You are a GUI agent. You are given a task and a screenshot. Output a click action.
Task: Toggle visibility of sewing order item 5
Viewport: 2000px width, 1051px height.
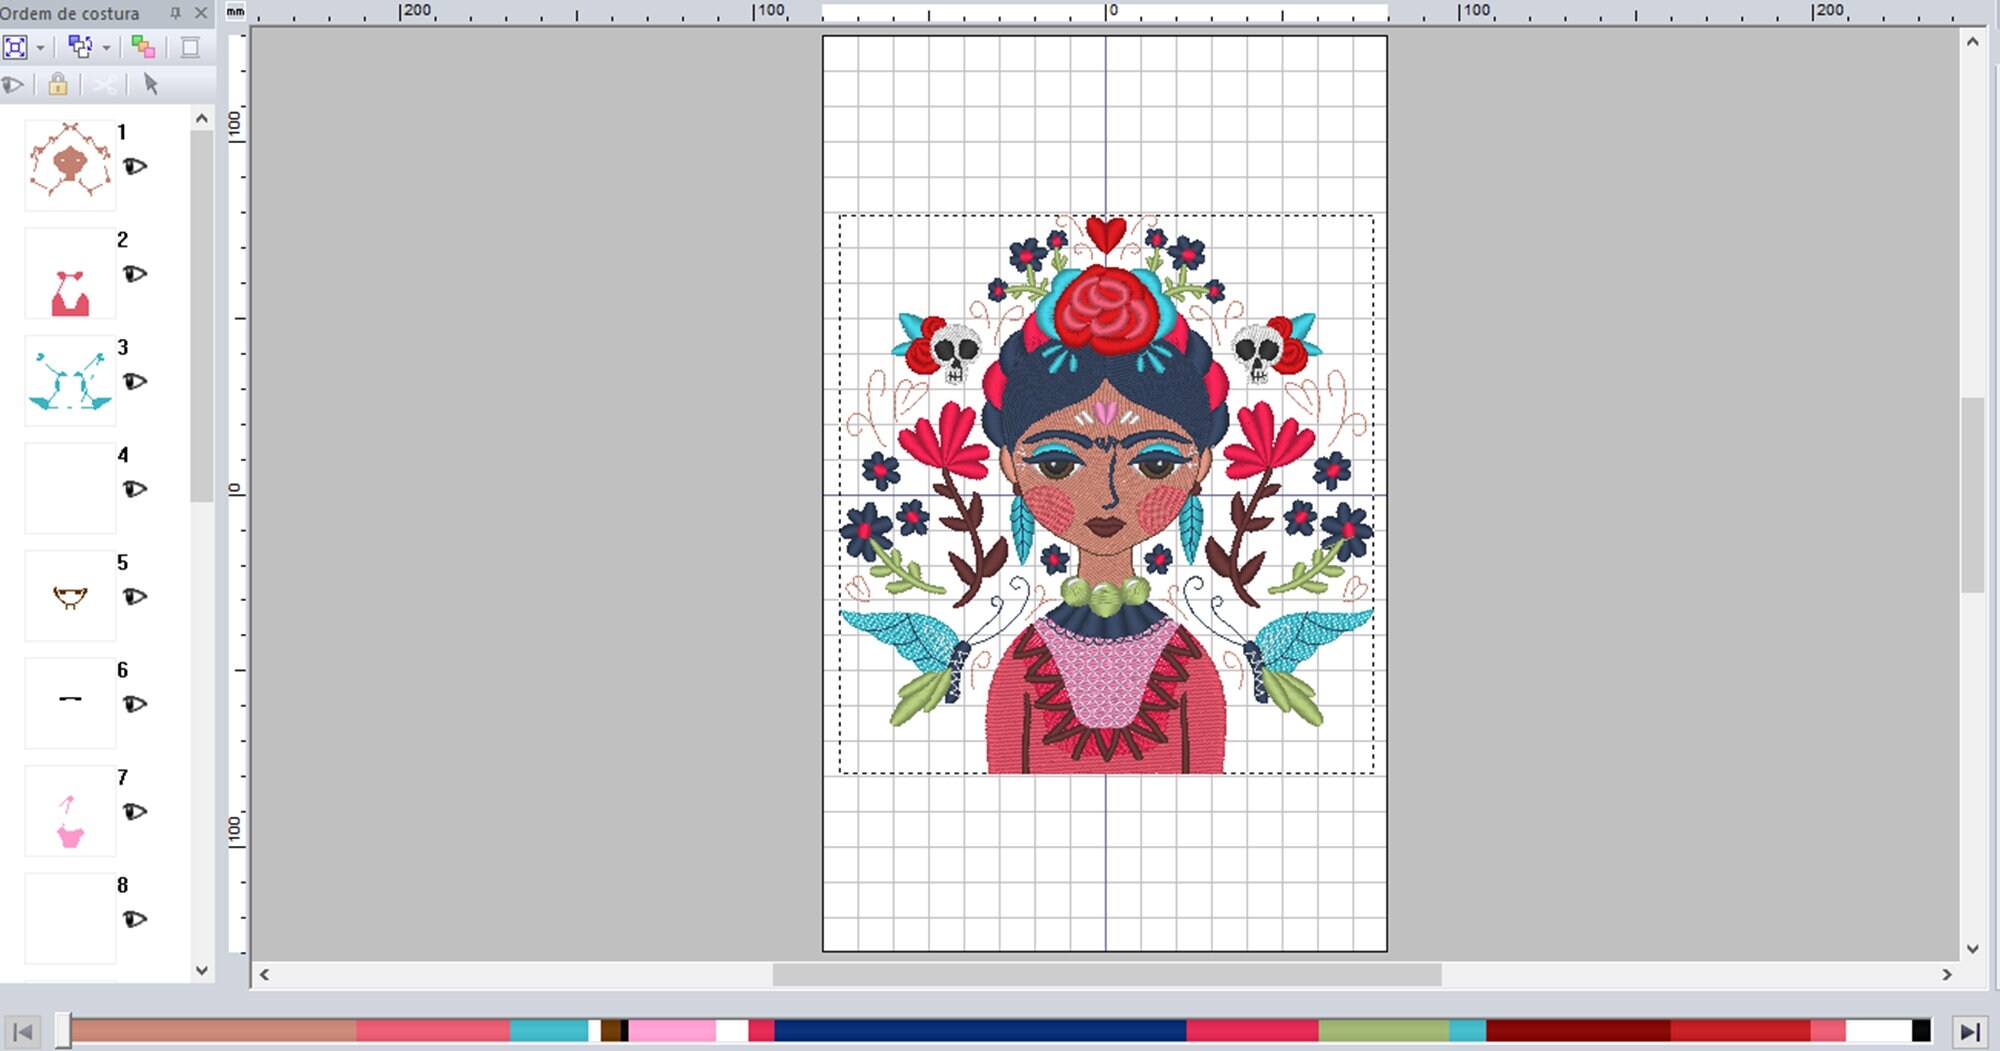[x=135, y=596]
